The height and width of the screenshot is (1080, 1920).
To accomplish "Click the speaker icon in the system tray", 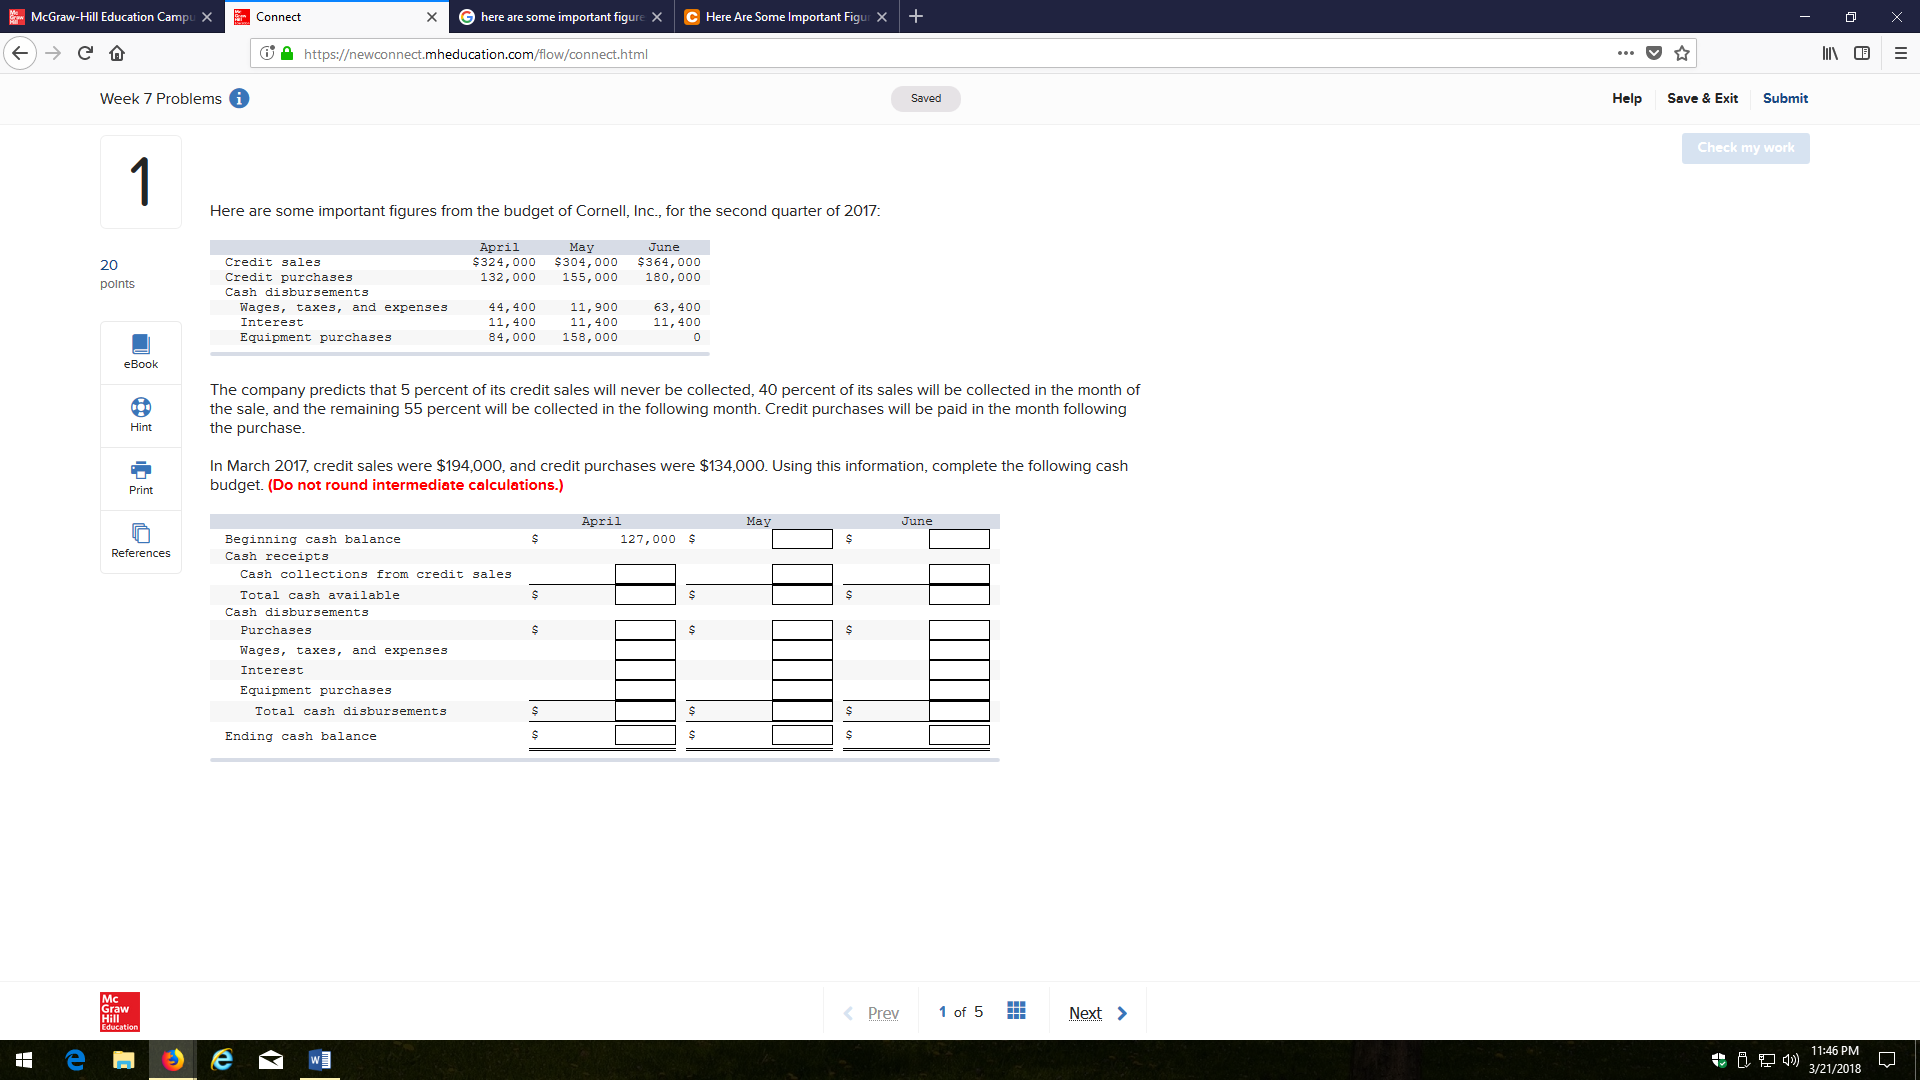I will [1792, 1059].
